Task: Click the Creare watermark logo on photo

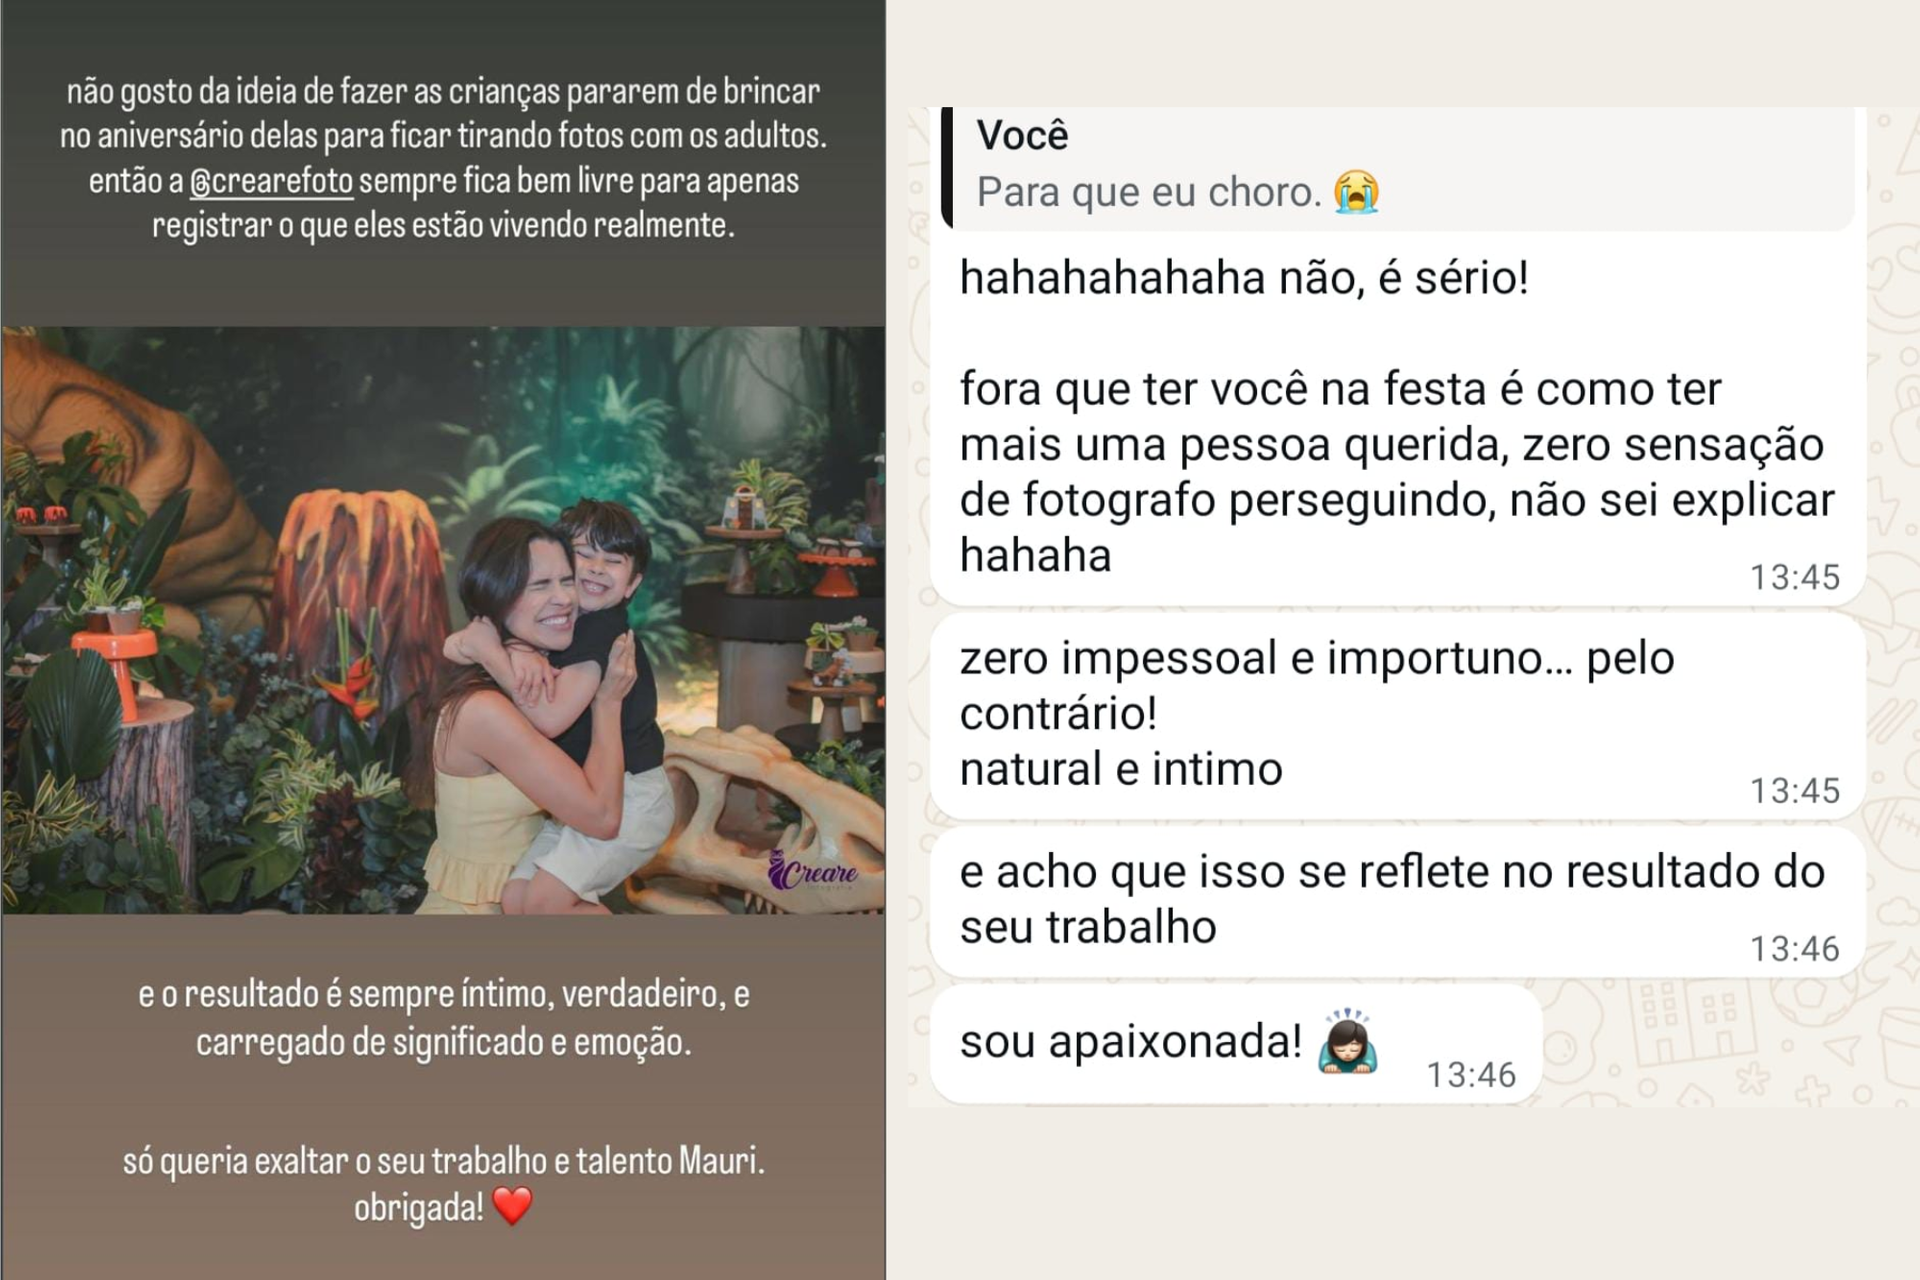Action: click(x=813, y=871)
